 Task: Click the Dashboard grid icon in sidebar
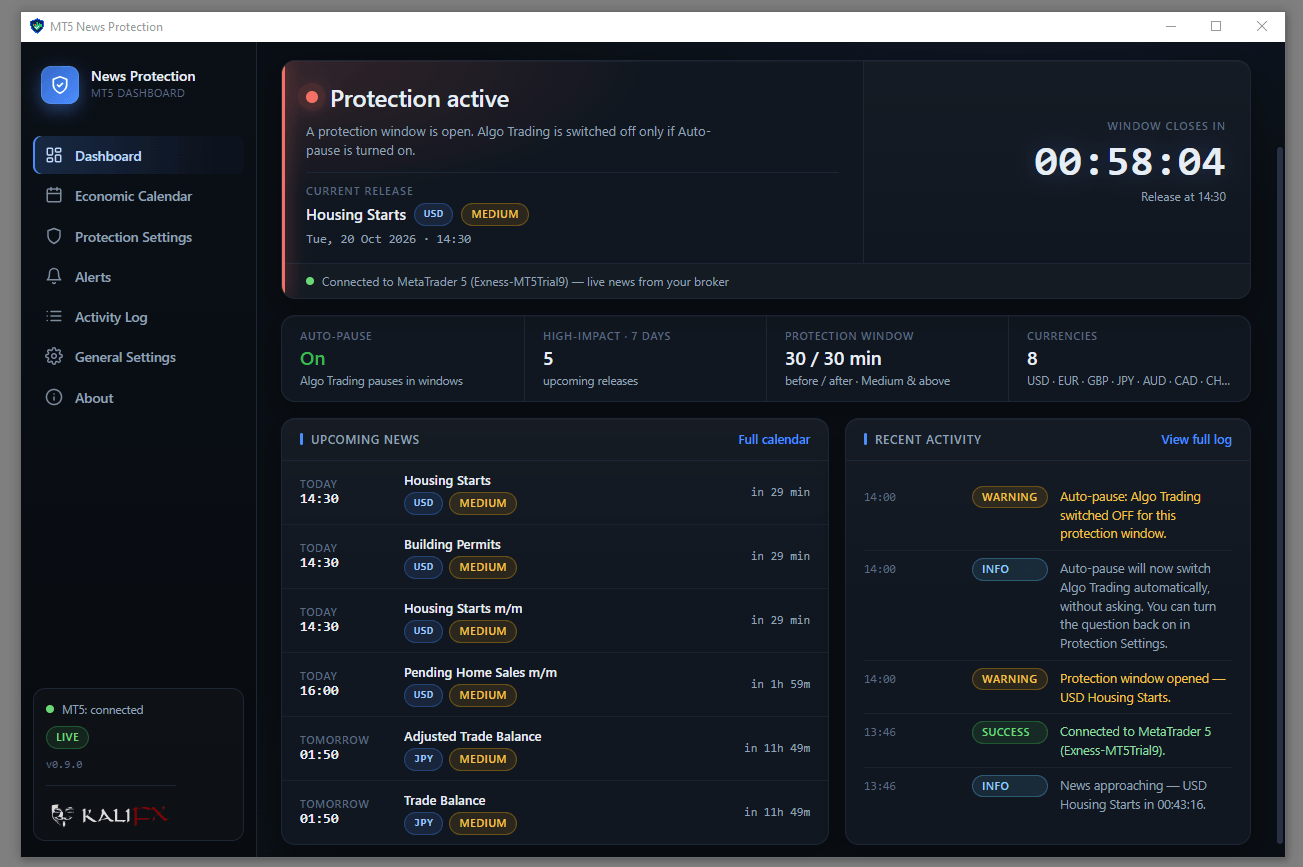54,156
